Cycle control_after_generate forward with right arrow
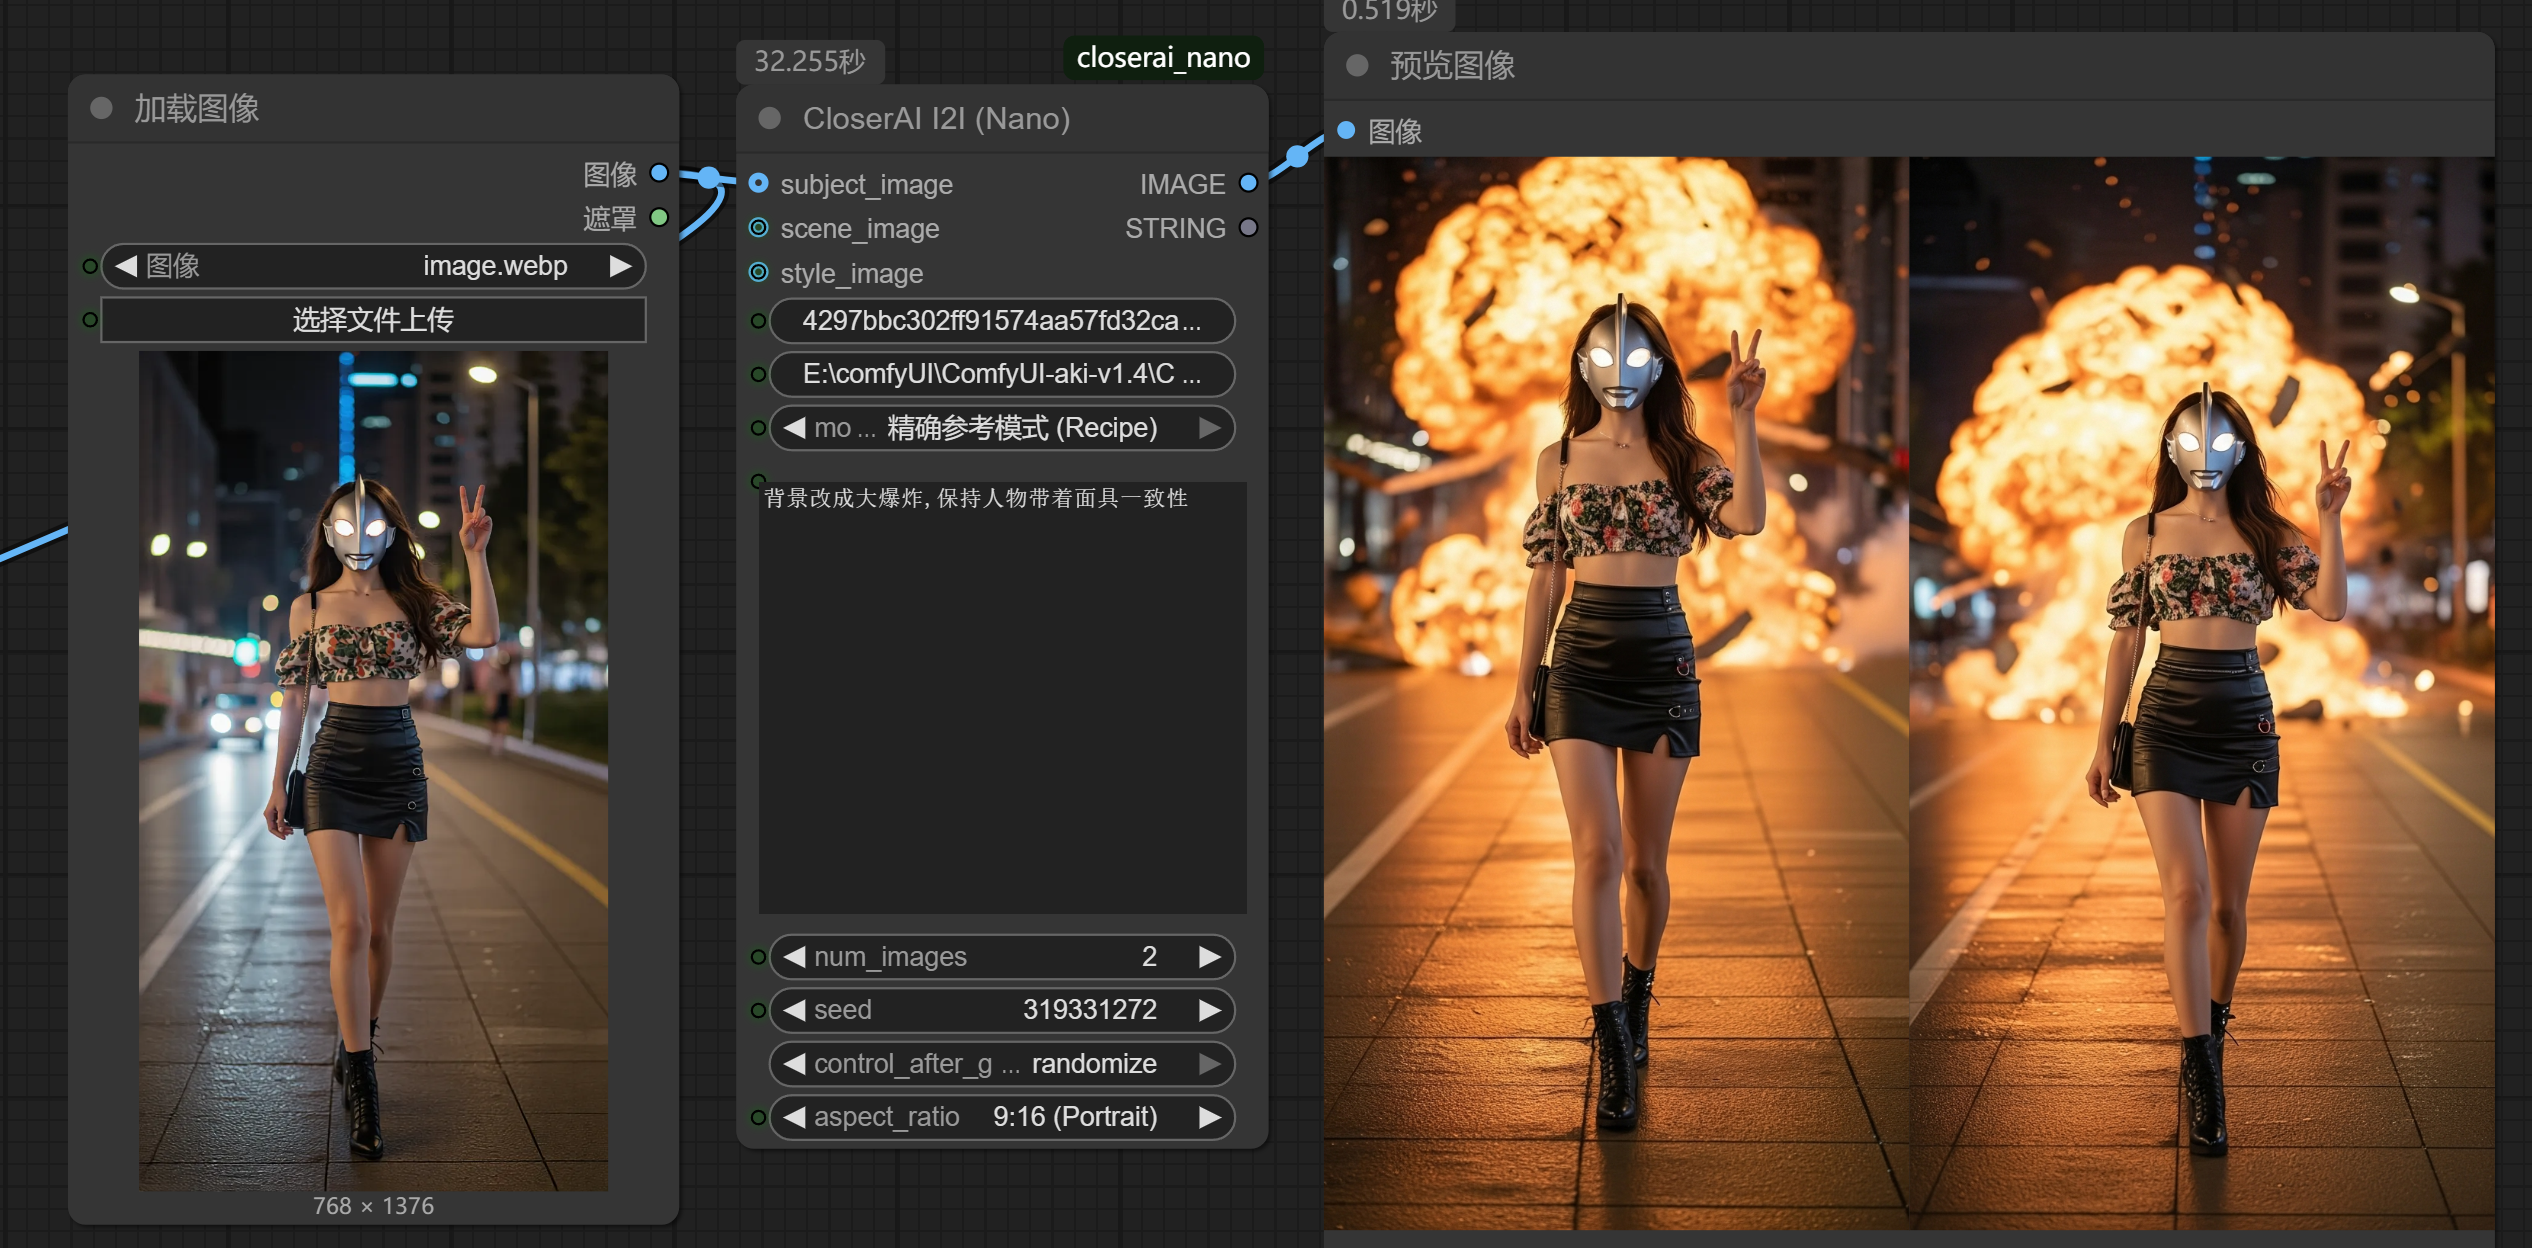Screen dimensions: 2532x1248 pyautogui.click(x=1210, y=1064)
